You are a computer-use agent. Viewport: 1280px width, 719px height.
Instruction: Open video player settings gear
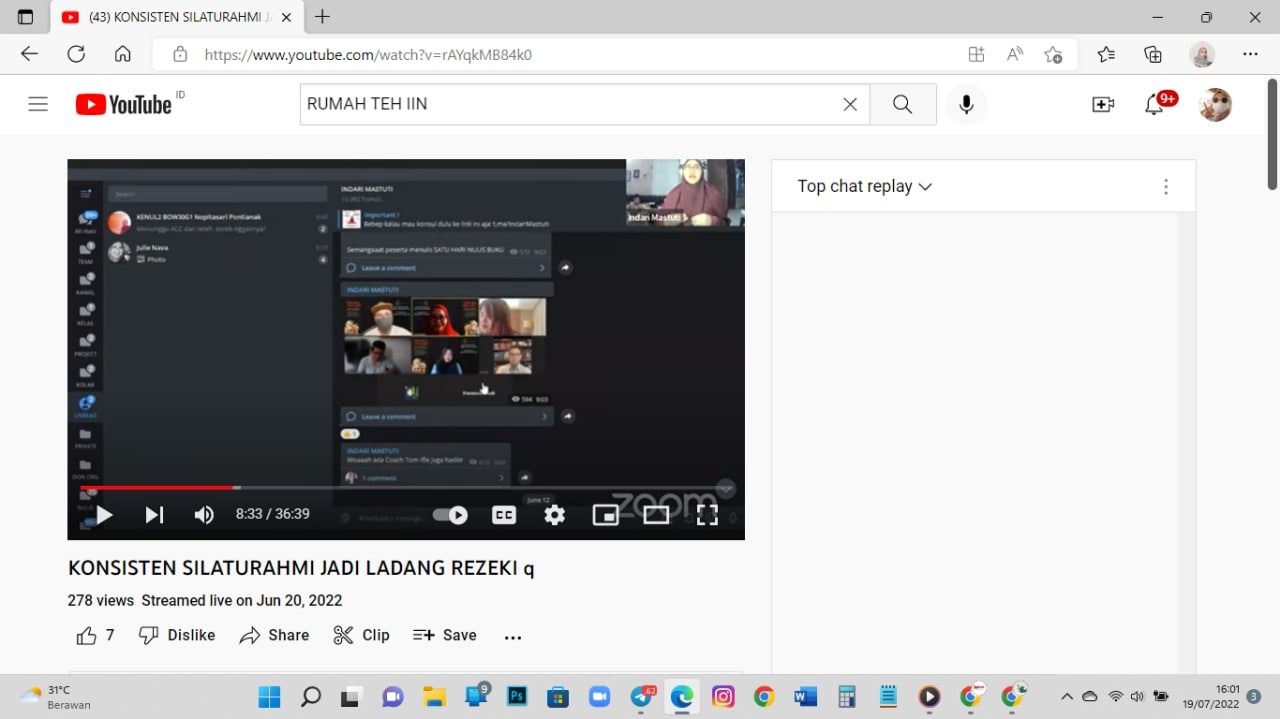[554, 515]
